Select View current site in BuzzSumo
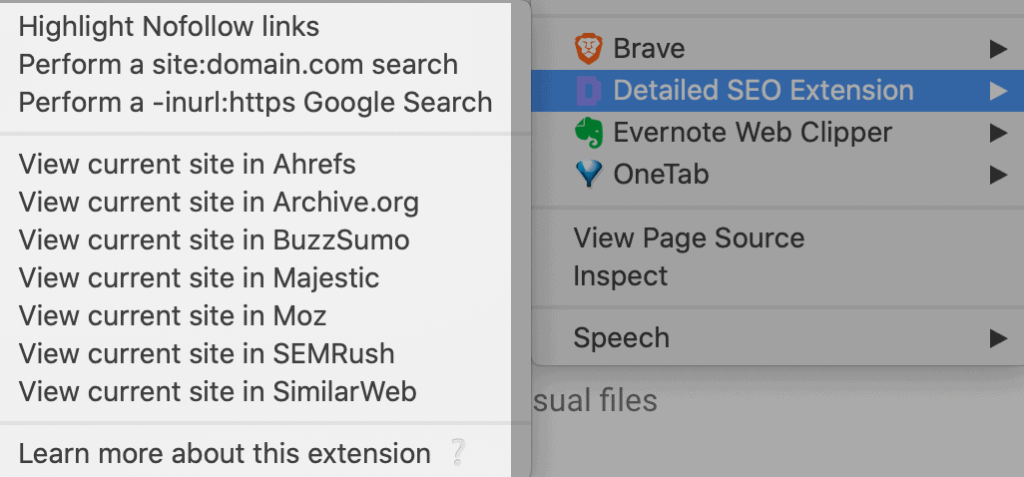Image resolution: width=1024 pixels, height=477 pixels. (x=214, y=240)
